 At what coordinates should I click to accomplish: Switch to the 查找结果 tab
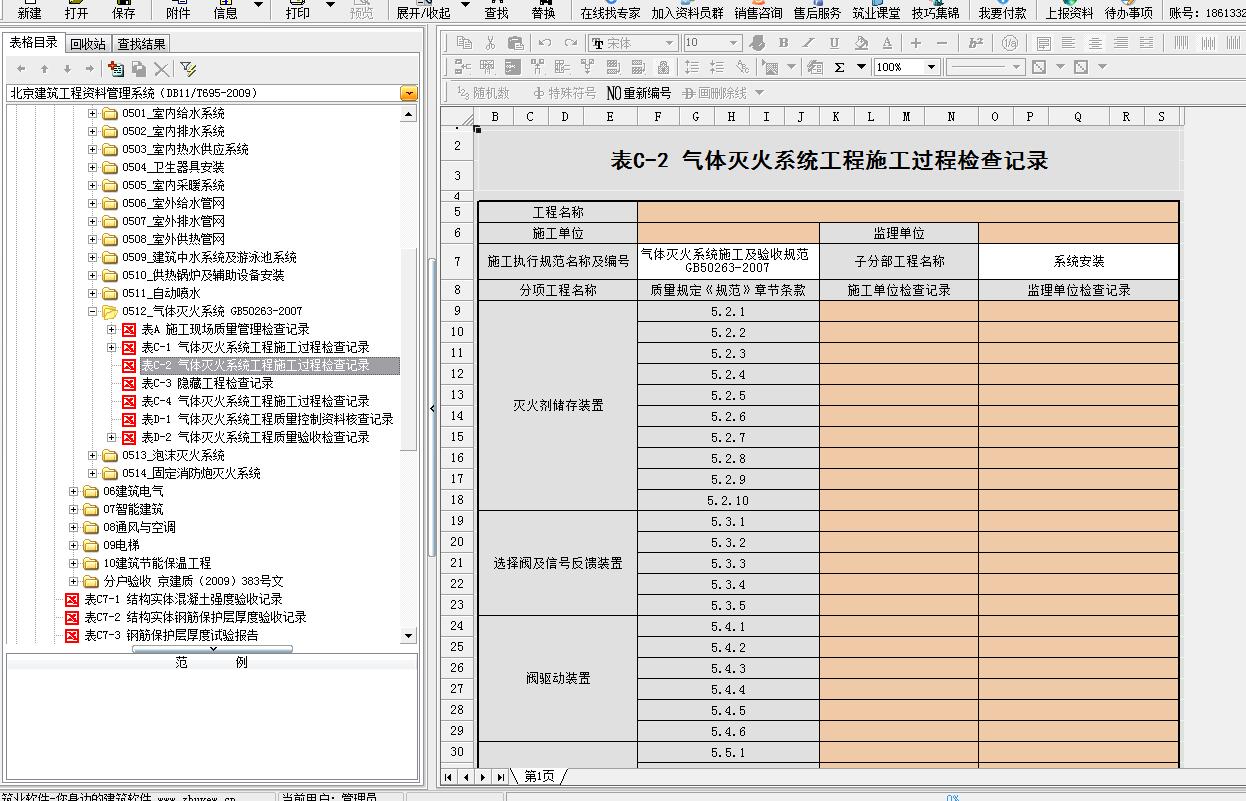click(x=141, y=44)
